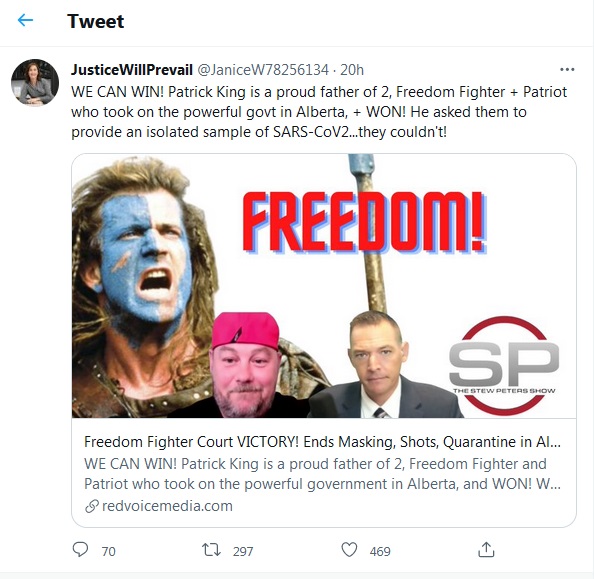
Task: Click the 297 retweets count
Action: coord(243,551)
